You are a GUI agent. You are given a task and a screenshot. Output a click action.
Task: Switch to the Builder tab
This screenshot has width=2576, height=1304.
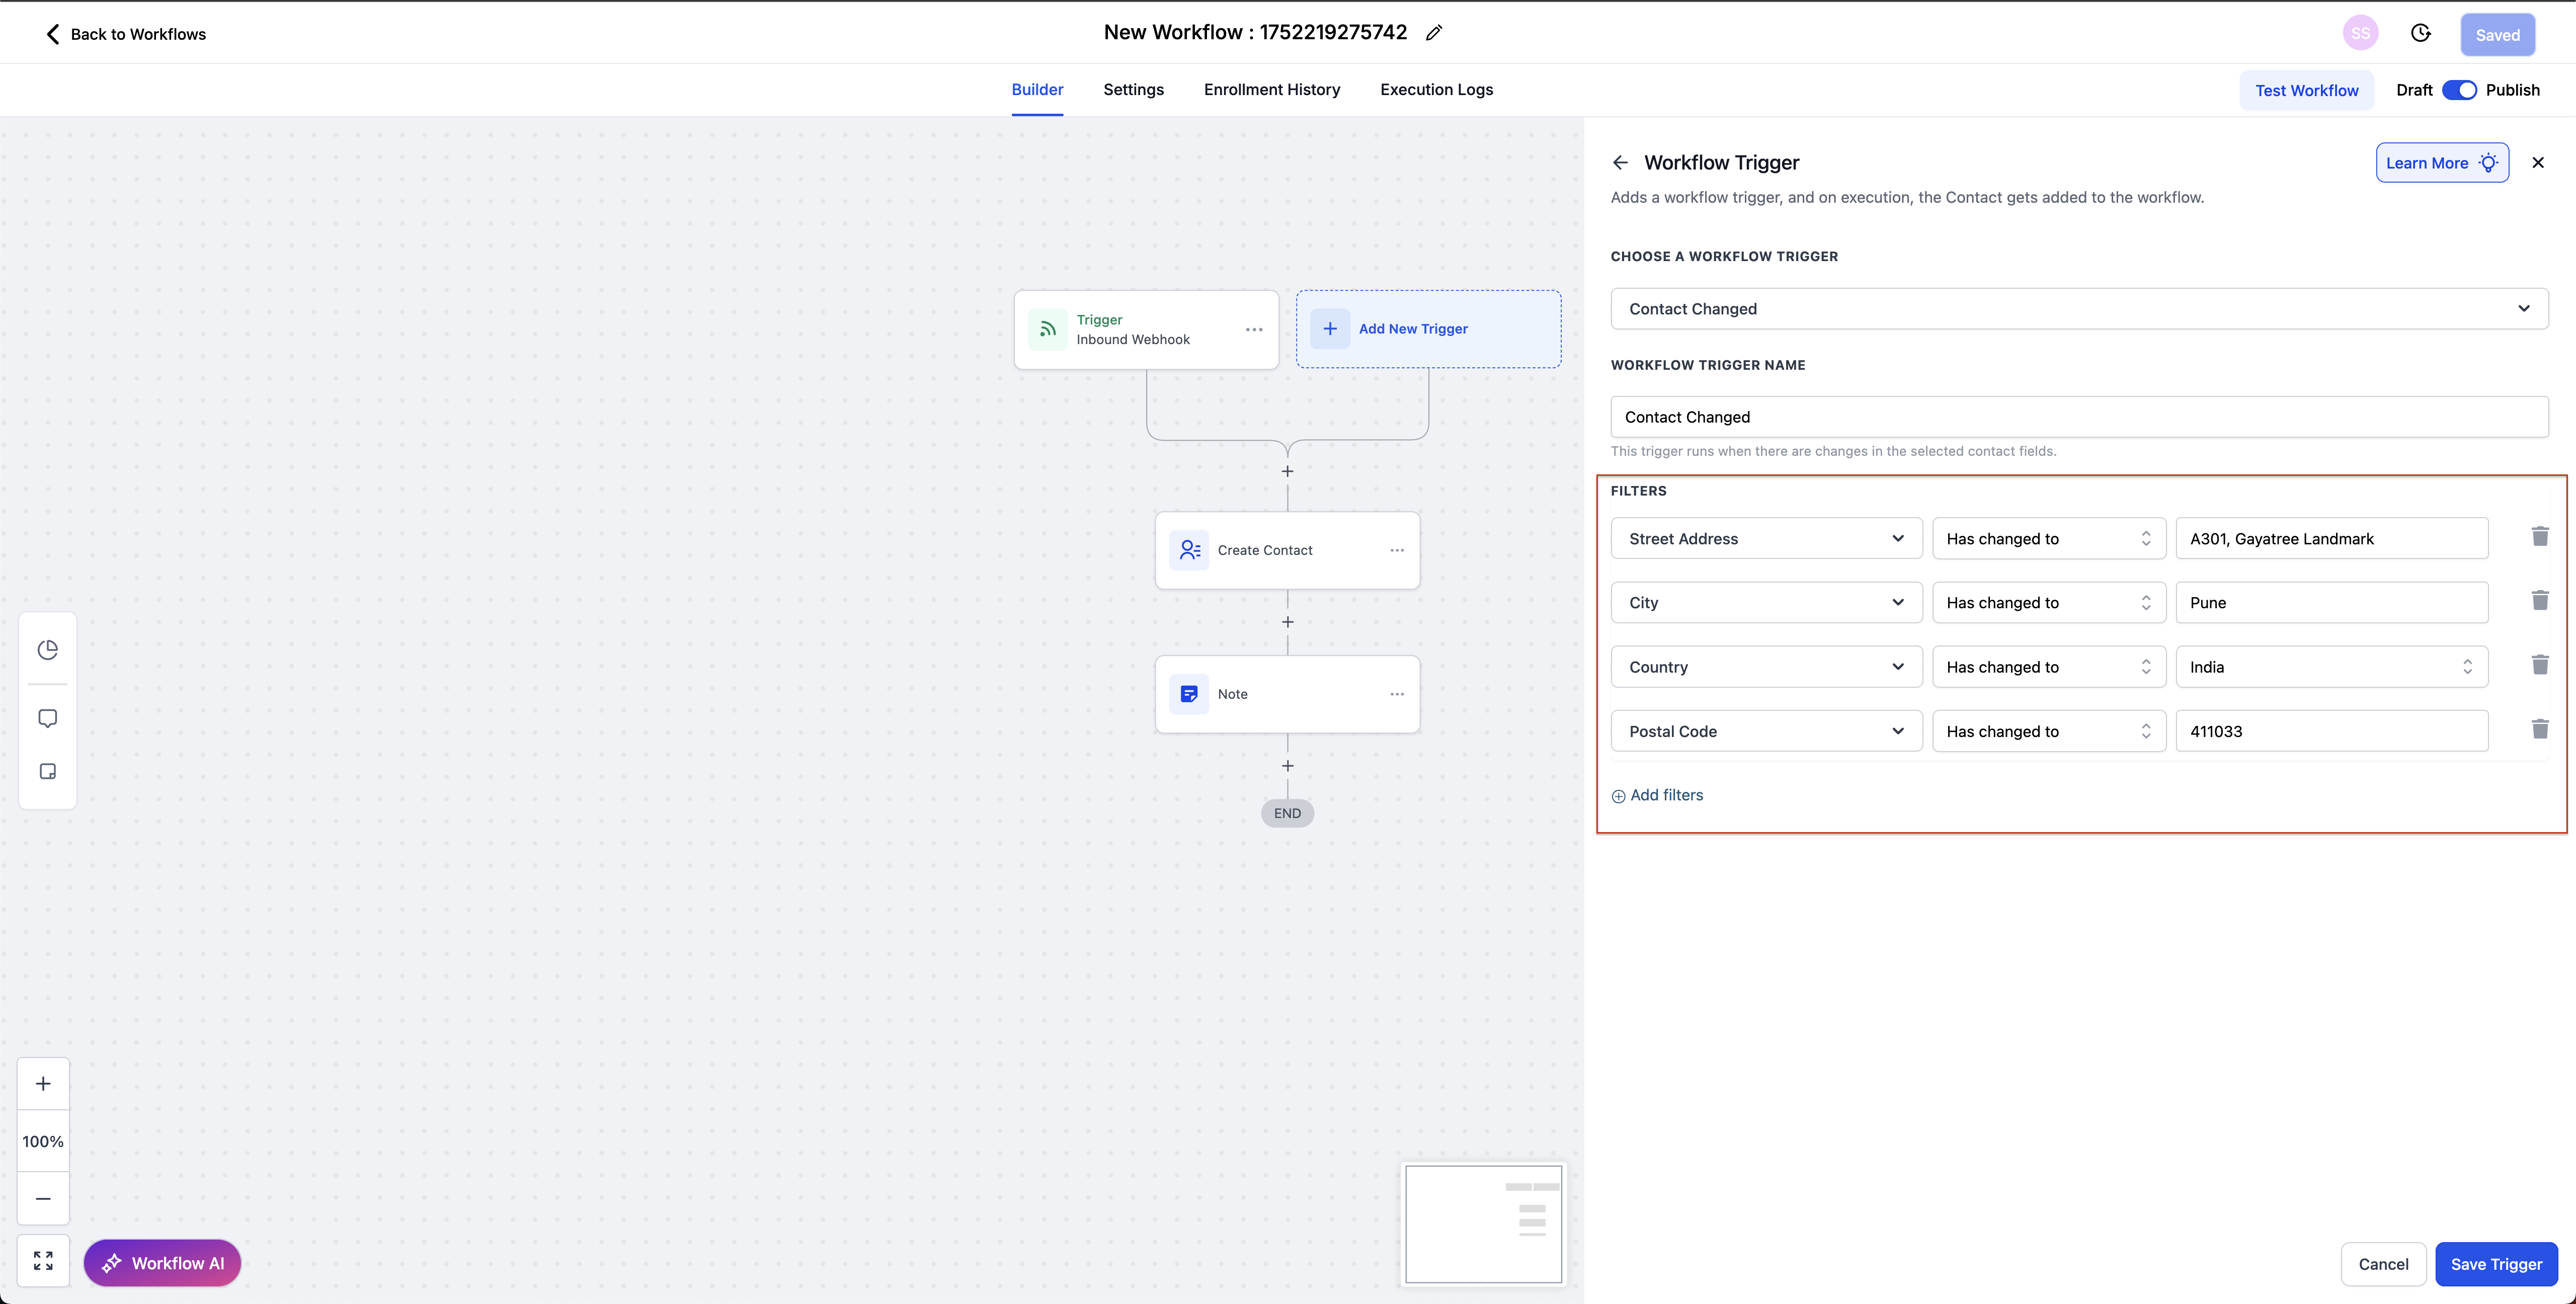1037,90
